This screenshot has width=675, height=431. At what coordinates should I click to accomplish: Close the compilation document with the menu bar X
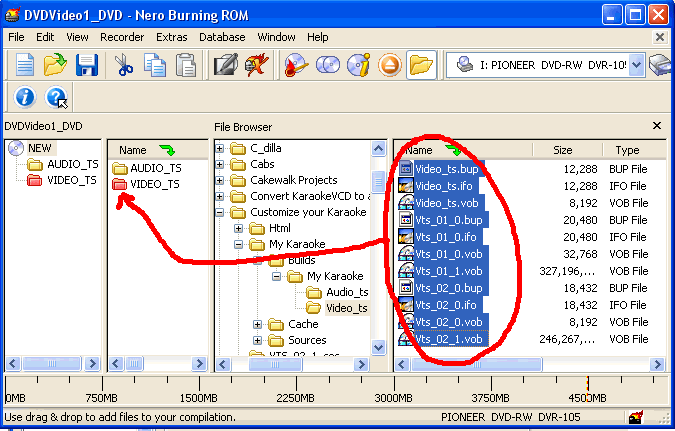coord(660,37)
